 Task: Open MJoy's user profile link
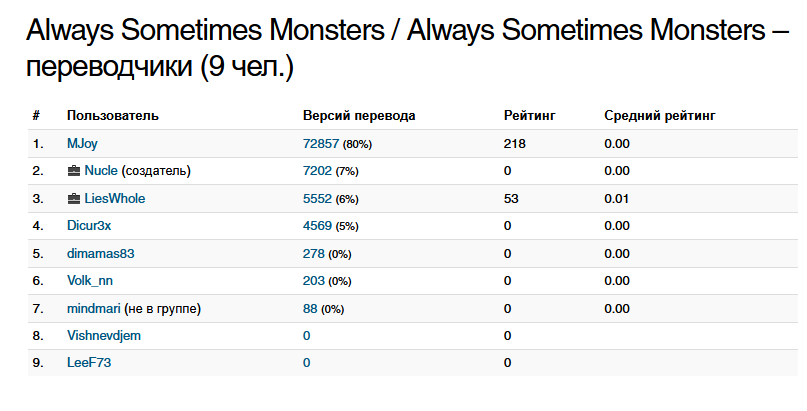pyautogui.click(x=82, y=144)
